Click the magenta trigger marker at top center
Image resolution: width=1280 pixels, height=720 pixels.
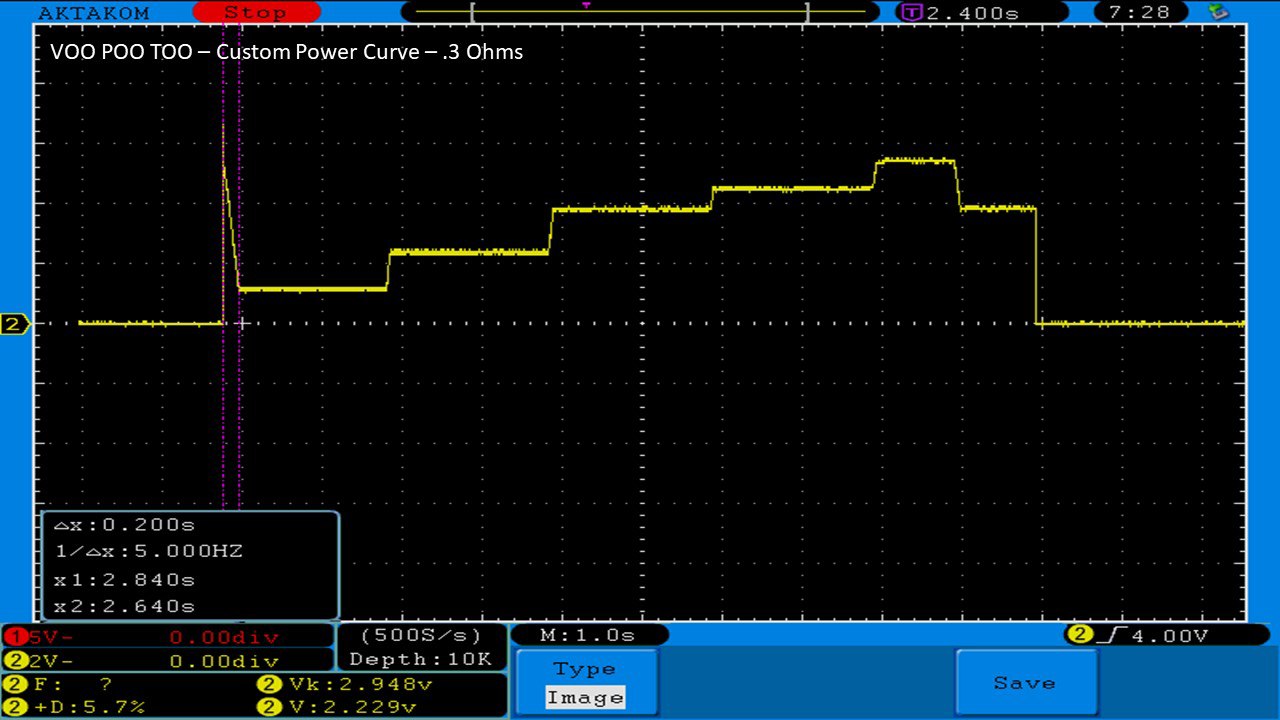point(586,5)
